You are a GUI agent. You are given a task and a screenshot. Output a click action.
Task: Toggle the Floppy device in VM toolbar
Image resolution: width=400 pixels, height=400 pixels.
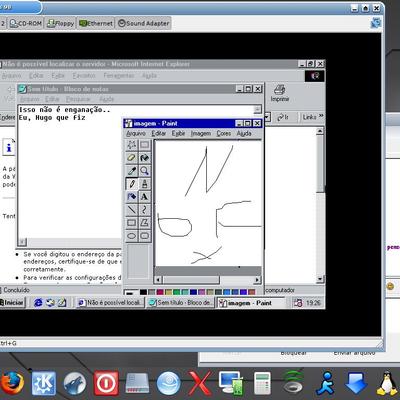(x=61, y=23)
